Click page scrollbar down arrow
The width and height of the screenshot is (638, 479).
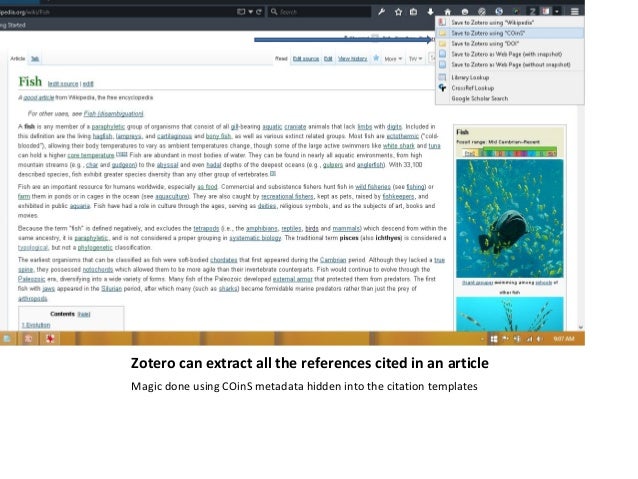tap(581, 327)
